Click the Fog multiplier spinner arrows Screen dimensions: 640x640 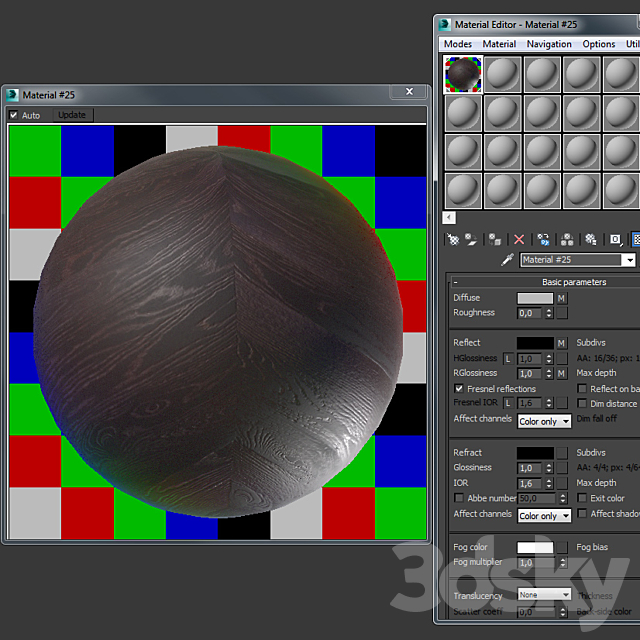(x=563, y=562)
